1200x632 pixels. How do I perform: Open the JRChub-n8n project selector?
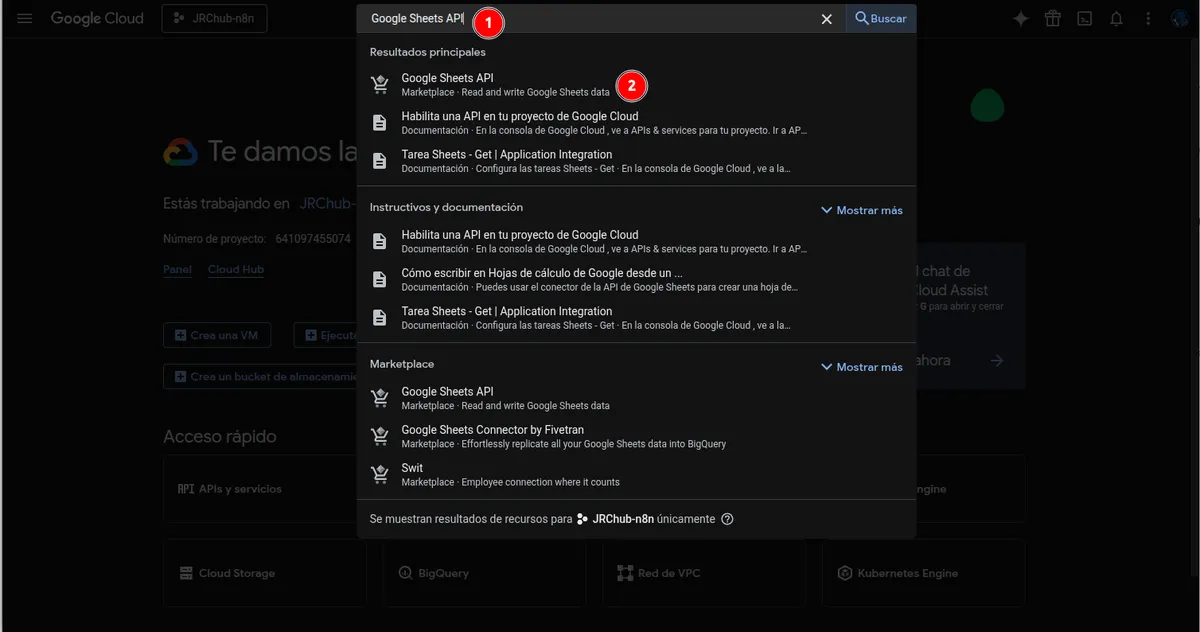[x=214, y=19]
